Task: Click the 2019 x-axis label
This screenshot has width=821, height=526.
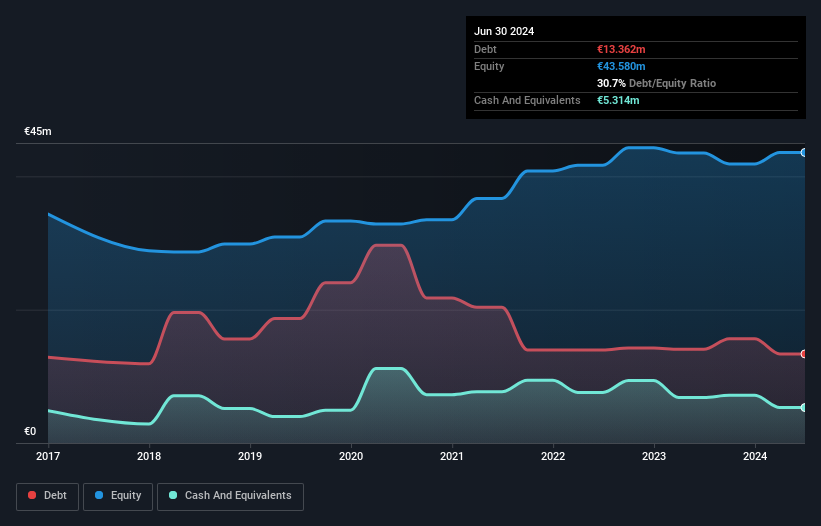Action: pos(250,456)
